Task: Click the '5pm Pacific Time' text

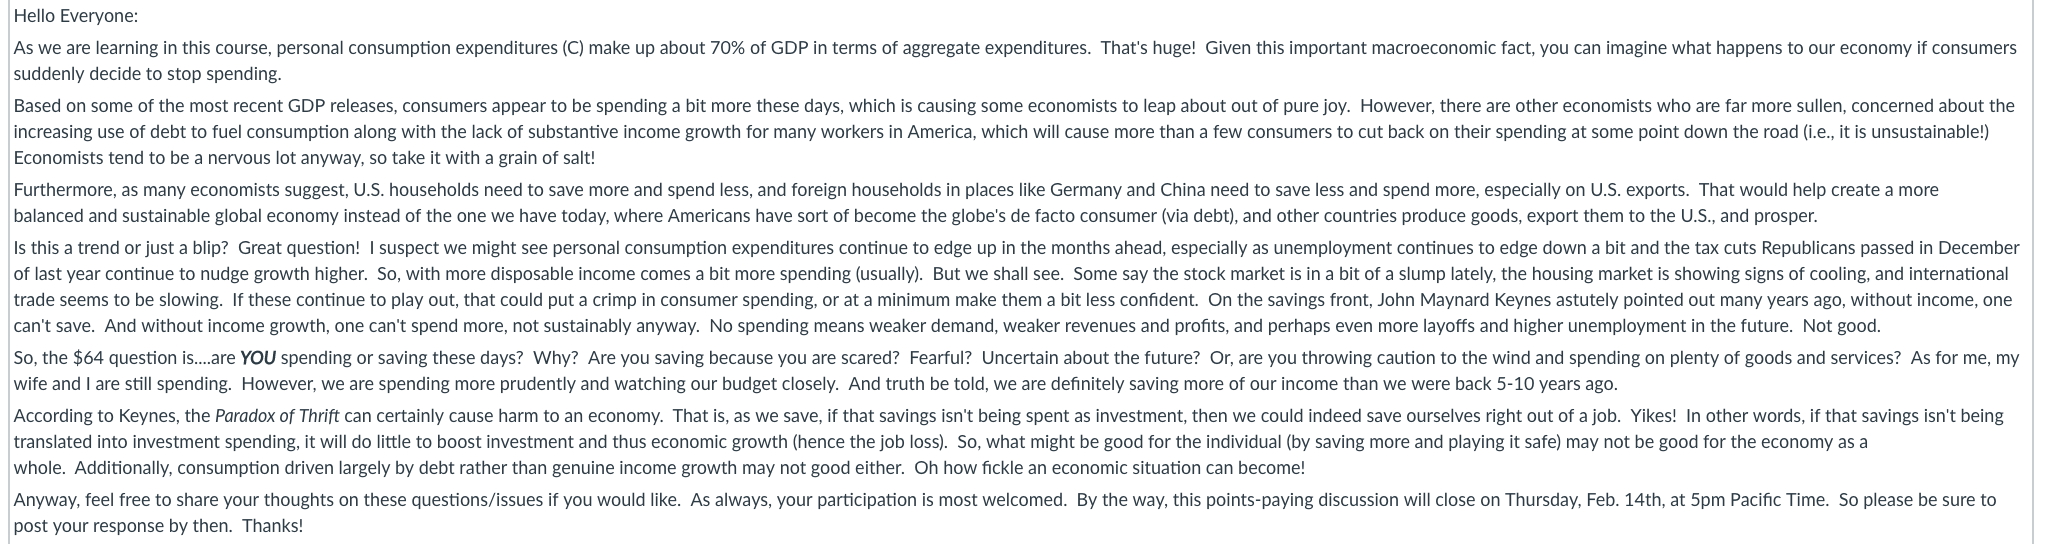Action: (1758, 500)
